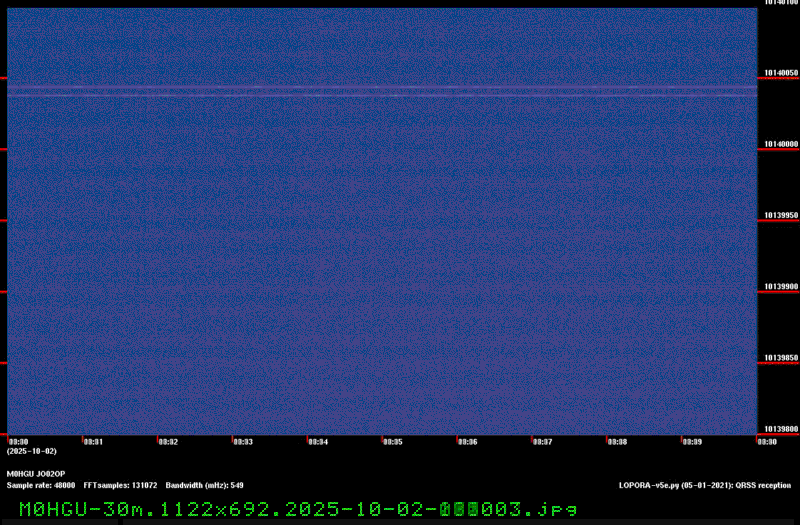Click the 10139800 frequency axis label
800x525 pixels.
(781, 429)
